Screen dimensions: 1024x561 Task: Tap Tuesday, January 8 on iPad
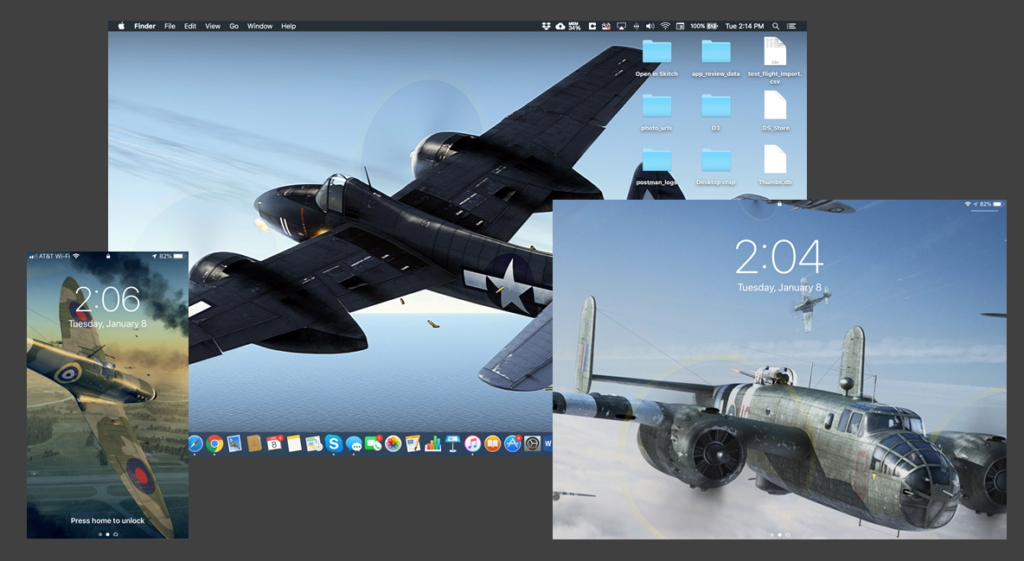click(x=780, y=287)
